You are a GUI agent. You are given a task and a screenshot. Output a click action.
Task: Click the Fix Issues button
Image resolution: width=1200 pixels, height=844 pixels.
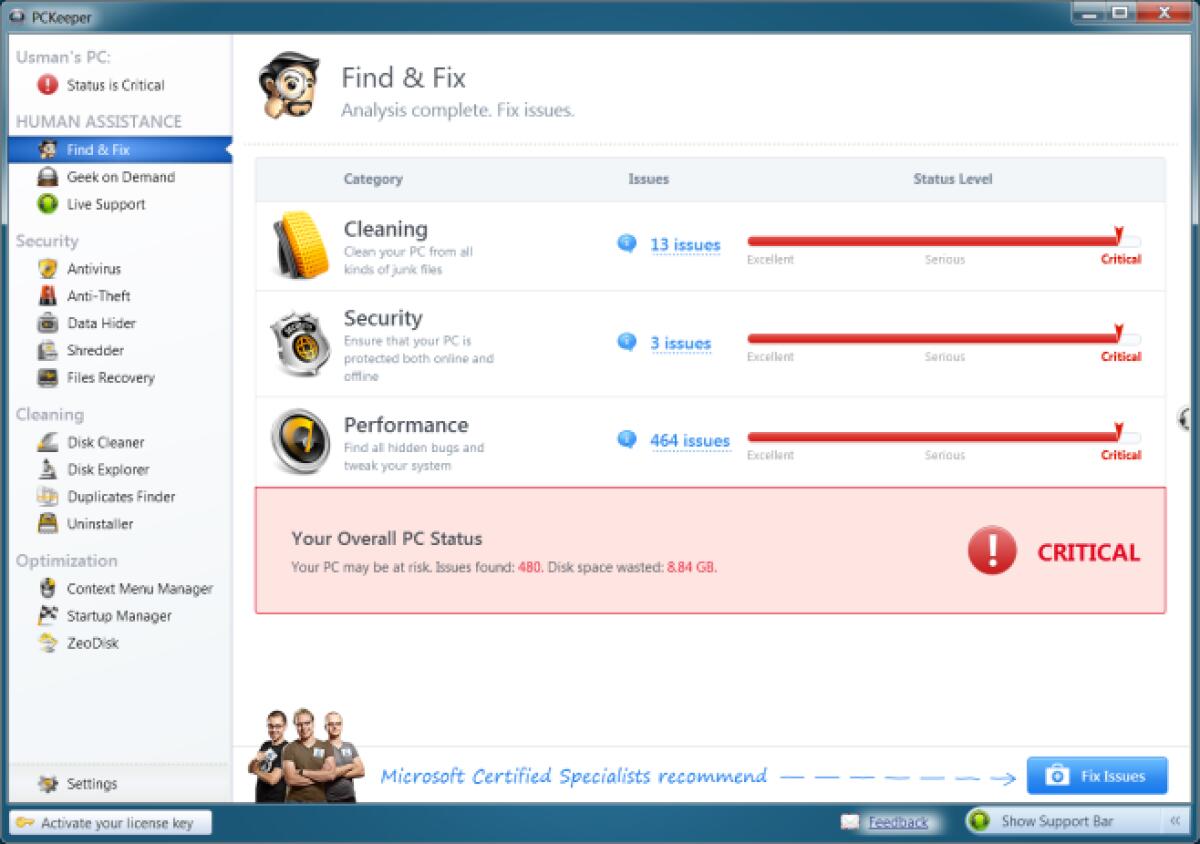click(x=1096, y=775)
